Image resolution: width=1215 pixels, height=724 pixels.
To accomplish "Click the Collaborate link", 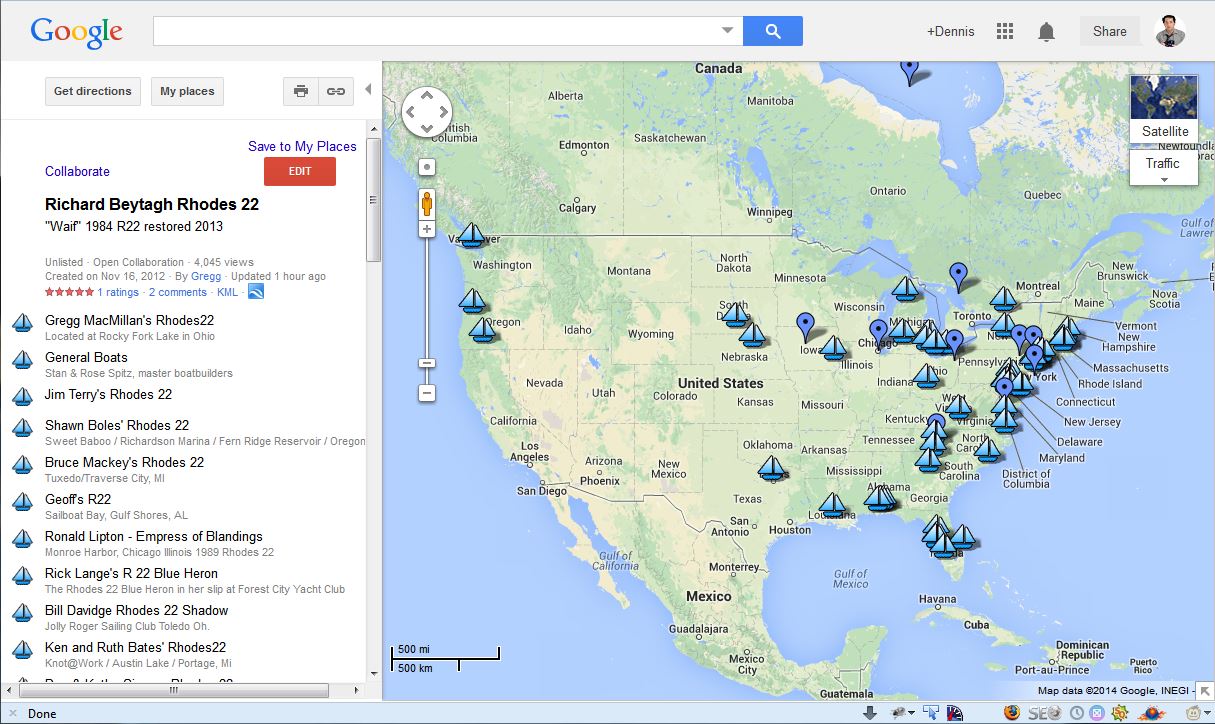I will 77,171.
